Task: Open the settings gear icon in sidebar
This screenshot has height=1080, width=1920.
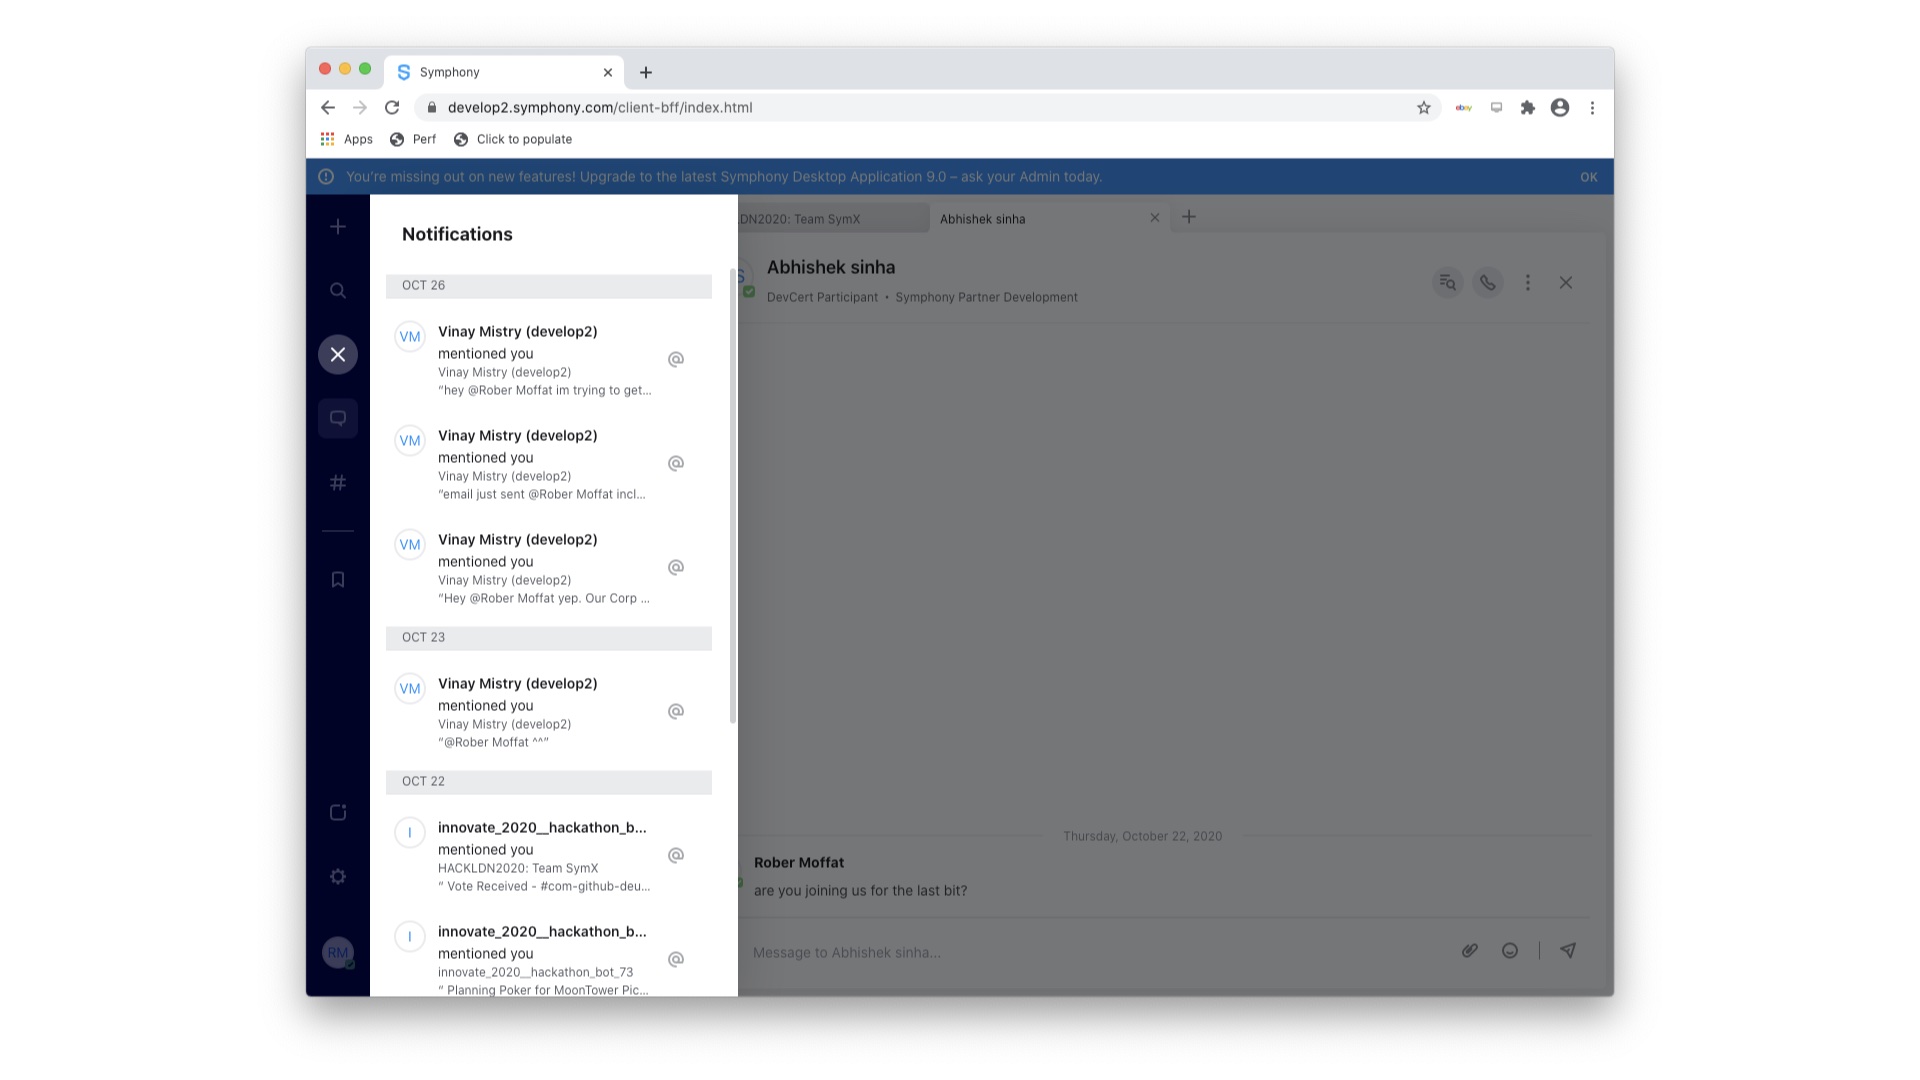Action: click(x=339, y=876)
